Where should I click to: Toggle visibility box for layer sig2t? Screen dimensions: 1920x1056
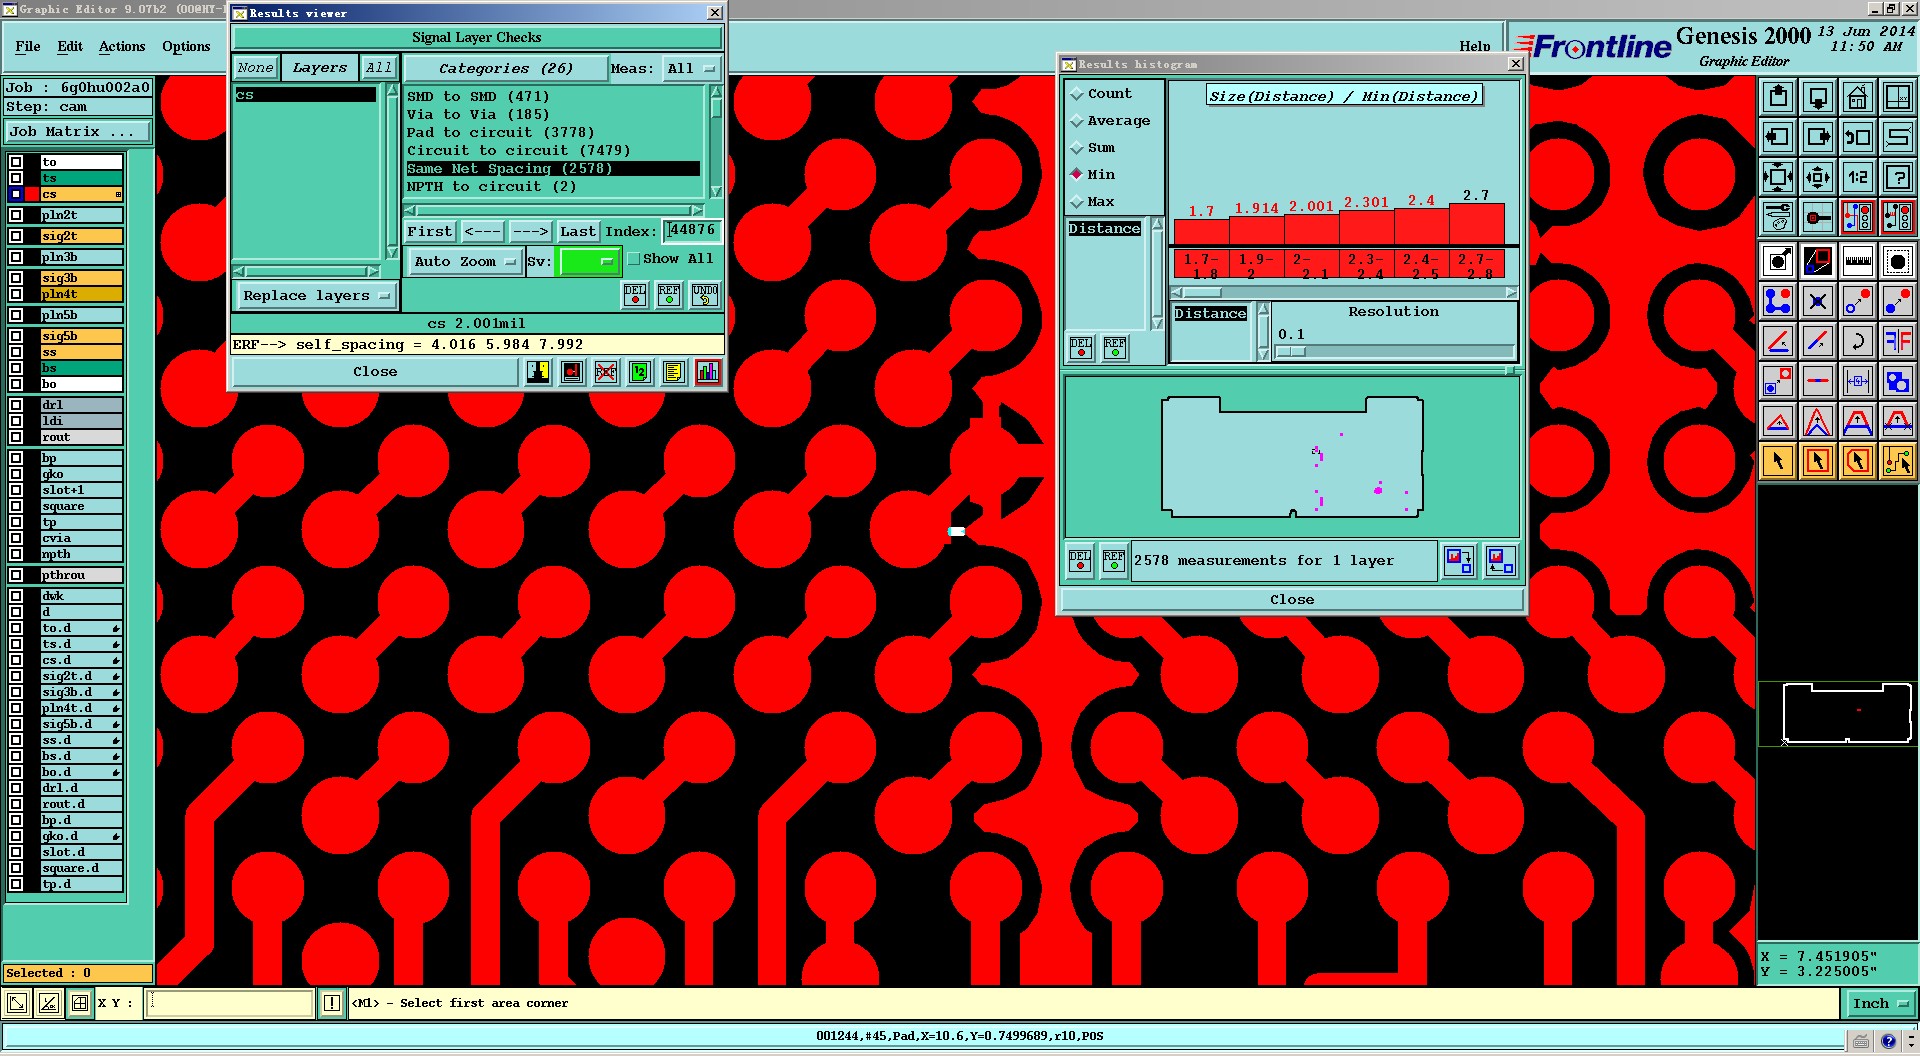click(x=16, y=236)
